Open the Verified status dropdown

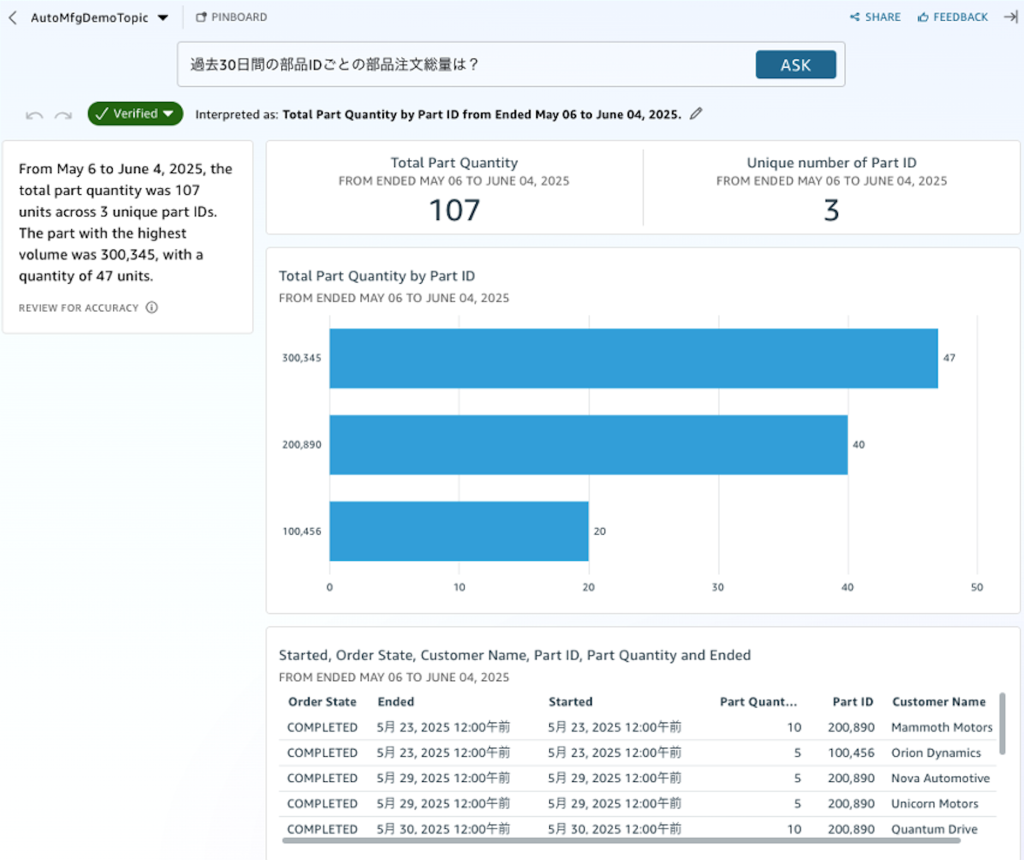(x=135, y=114)
